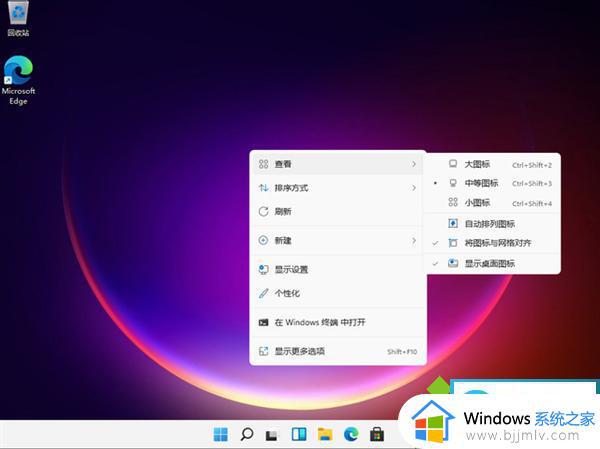
Task: Choose 刷新 (Refresh) in context menu
Action: coord(338,211)
